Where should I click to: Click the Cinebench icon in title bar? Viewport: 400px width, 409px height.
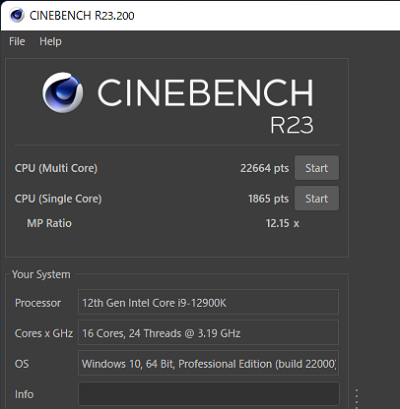point(17,15)
